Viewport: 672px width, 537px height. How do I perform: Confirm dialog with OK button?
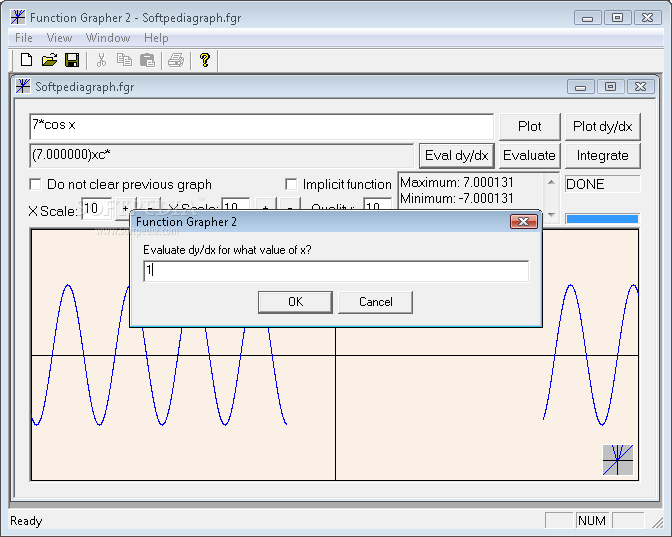295,302
